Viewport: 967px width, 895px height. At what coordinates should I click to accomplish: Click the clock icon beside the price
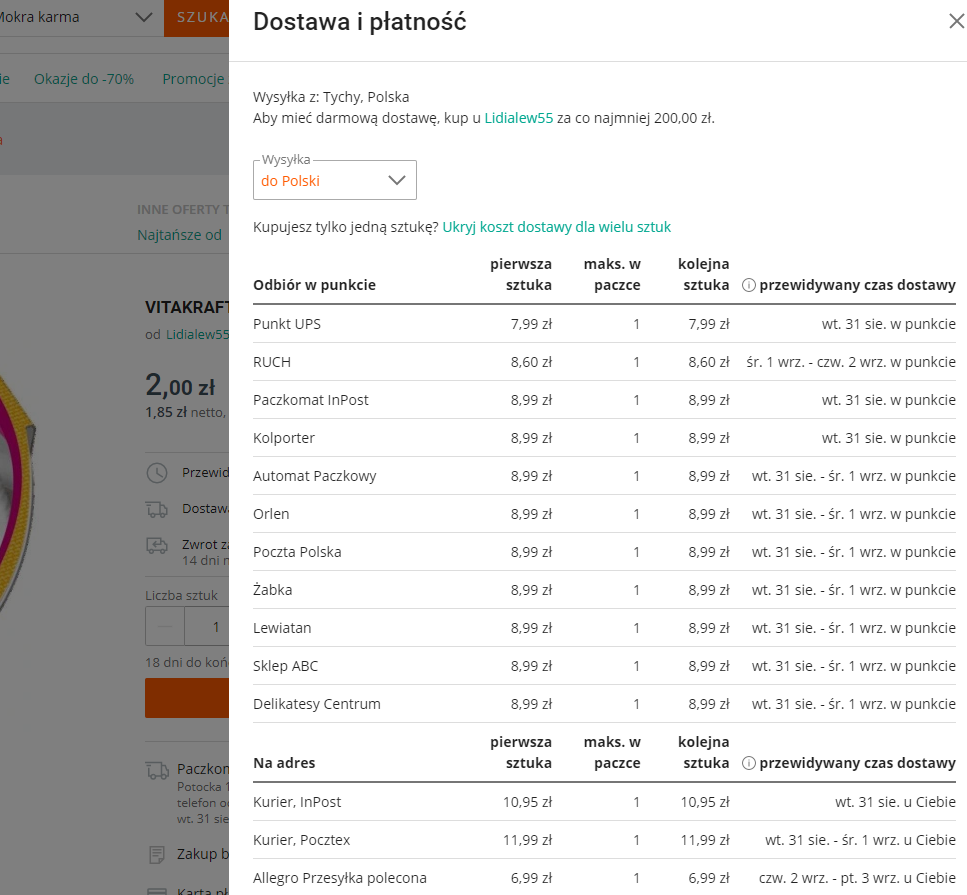(x=157, y=473)
